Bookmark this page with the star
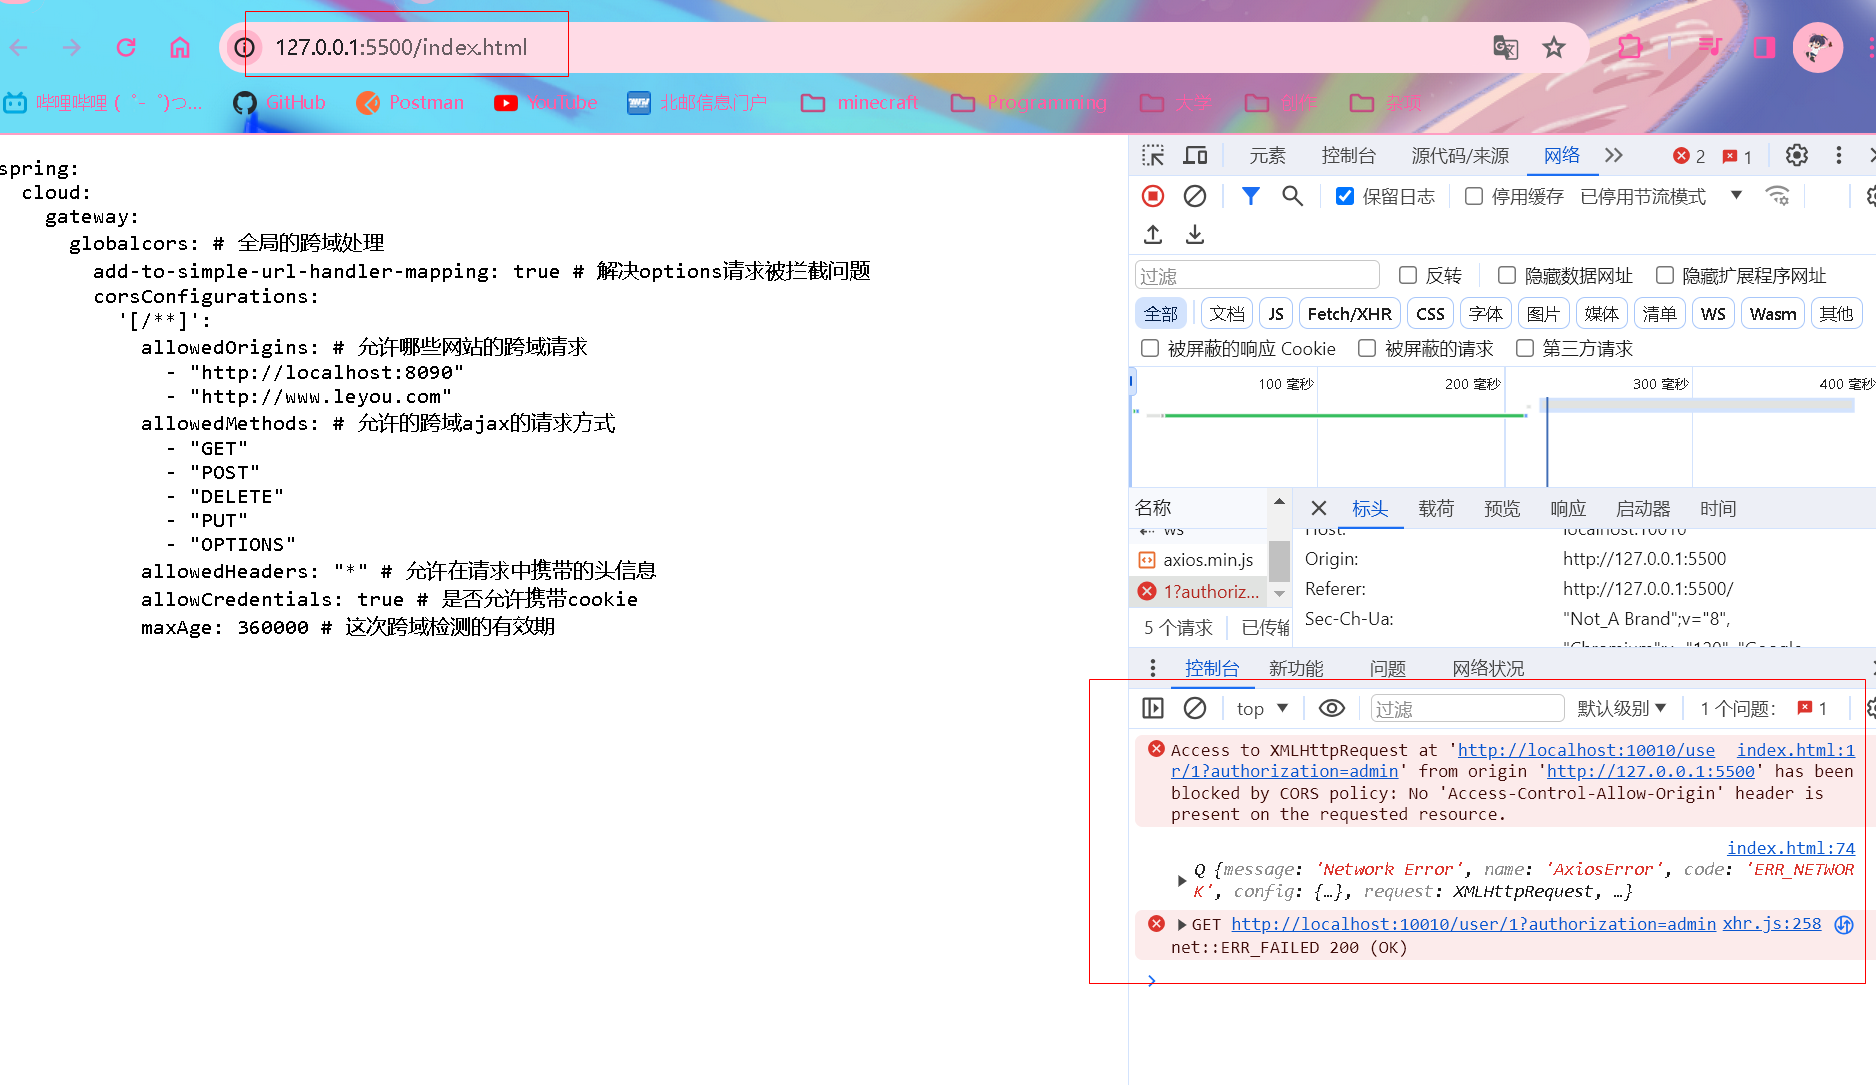1876x1085 pixels. (x=1553, y=47)
